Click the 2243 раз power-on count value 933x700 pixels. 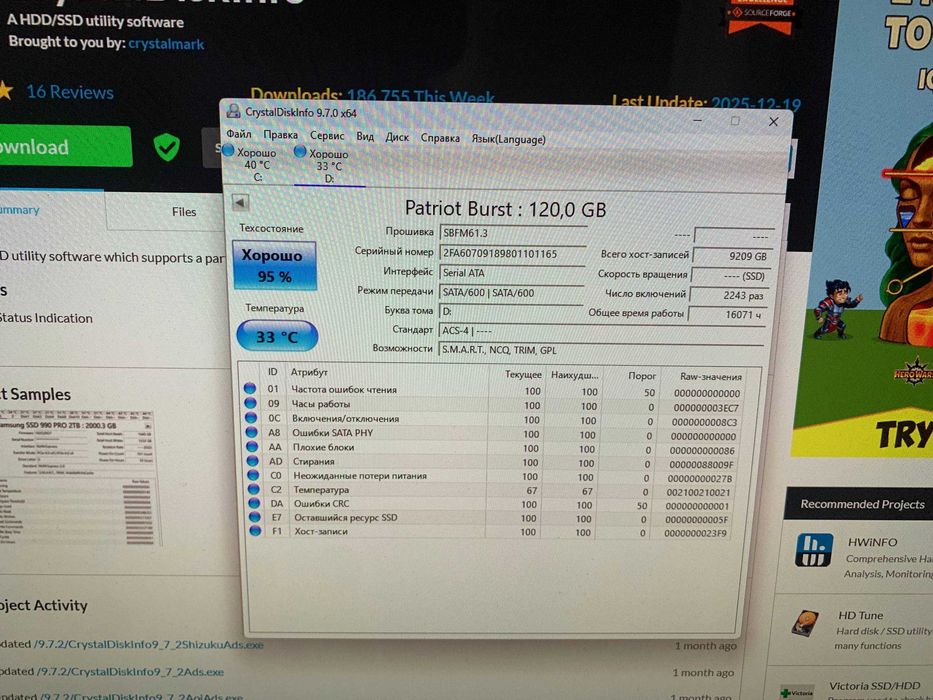click(730, 295)
